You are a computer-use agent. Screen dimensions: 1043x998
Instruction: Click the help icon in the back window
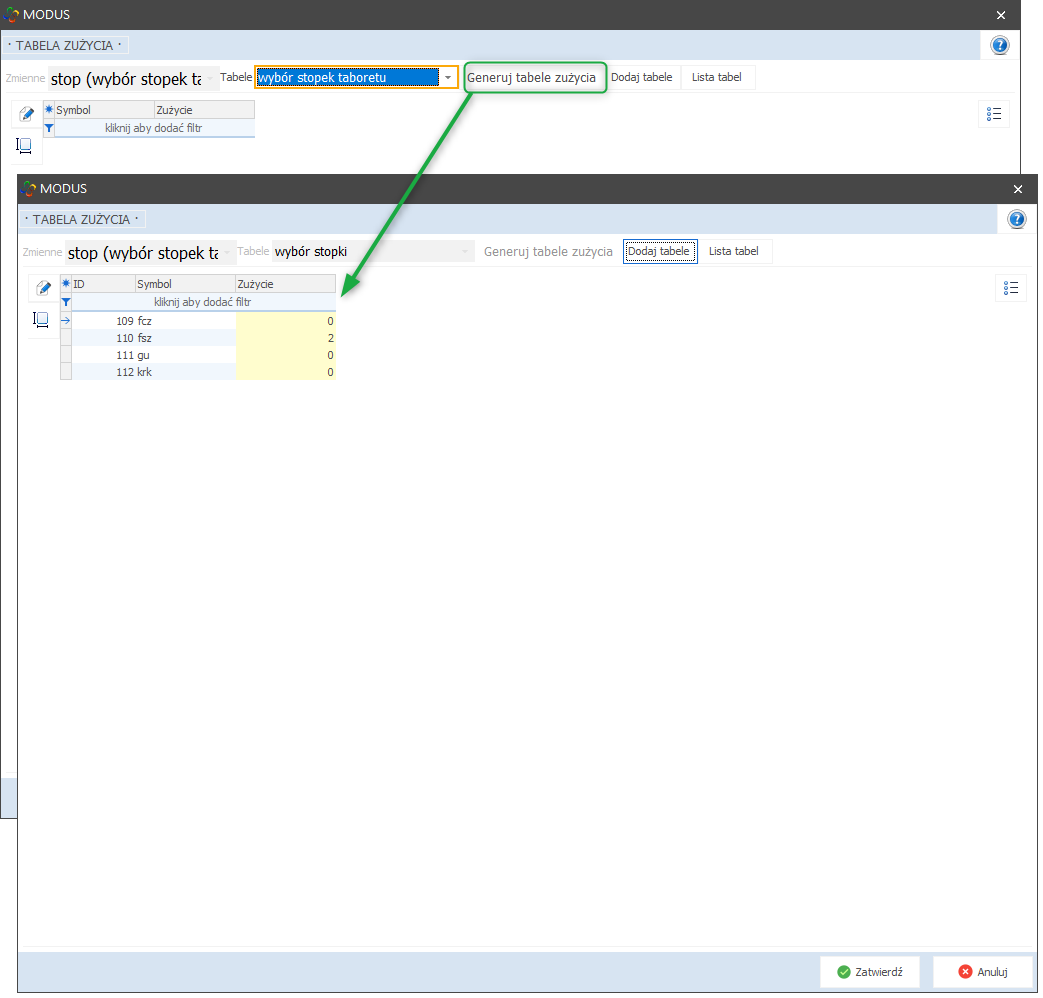[999, 45]
